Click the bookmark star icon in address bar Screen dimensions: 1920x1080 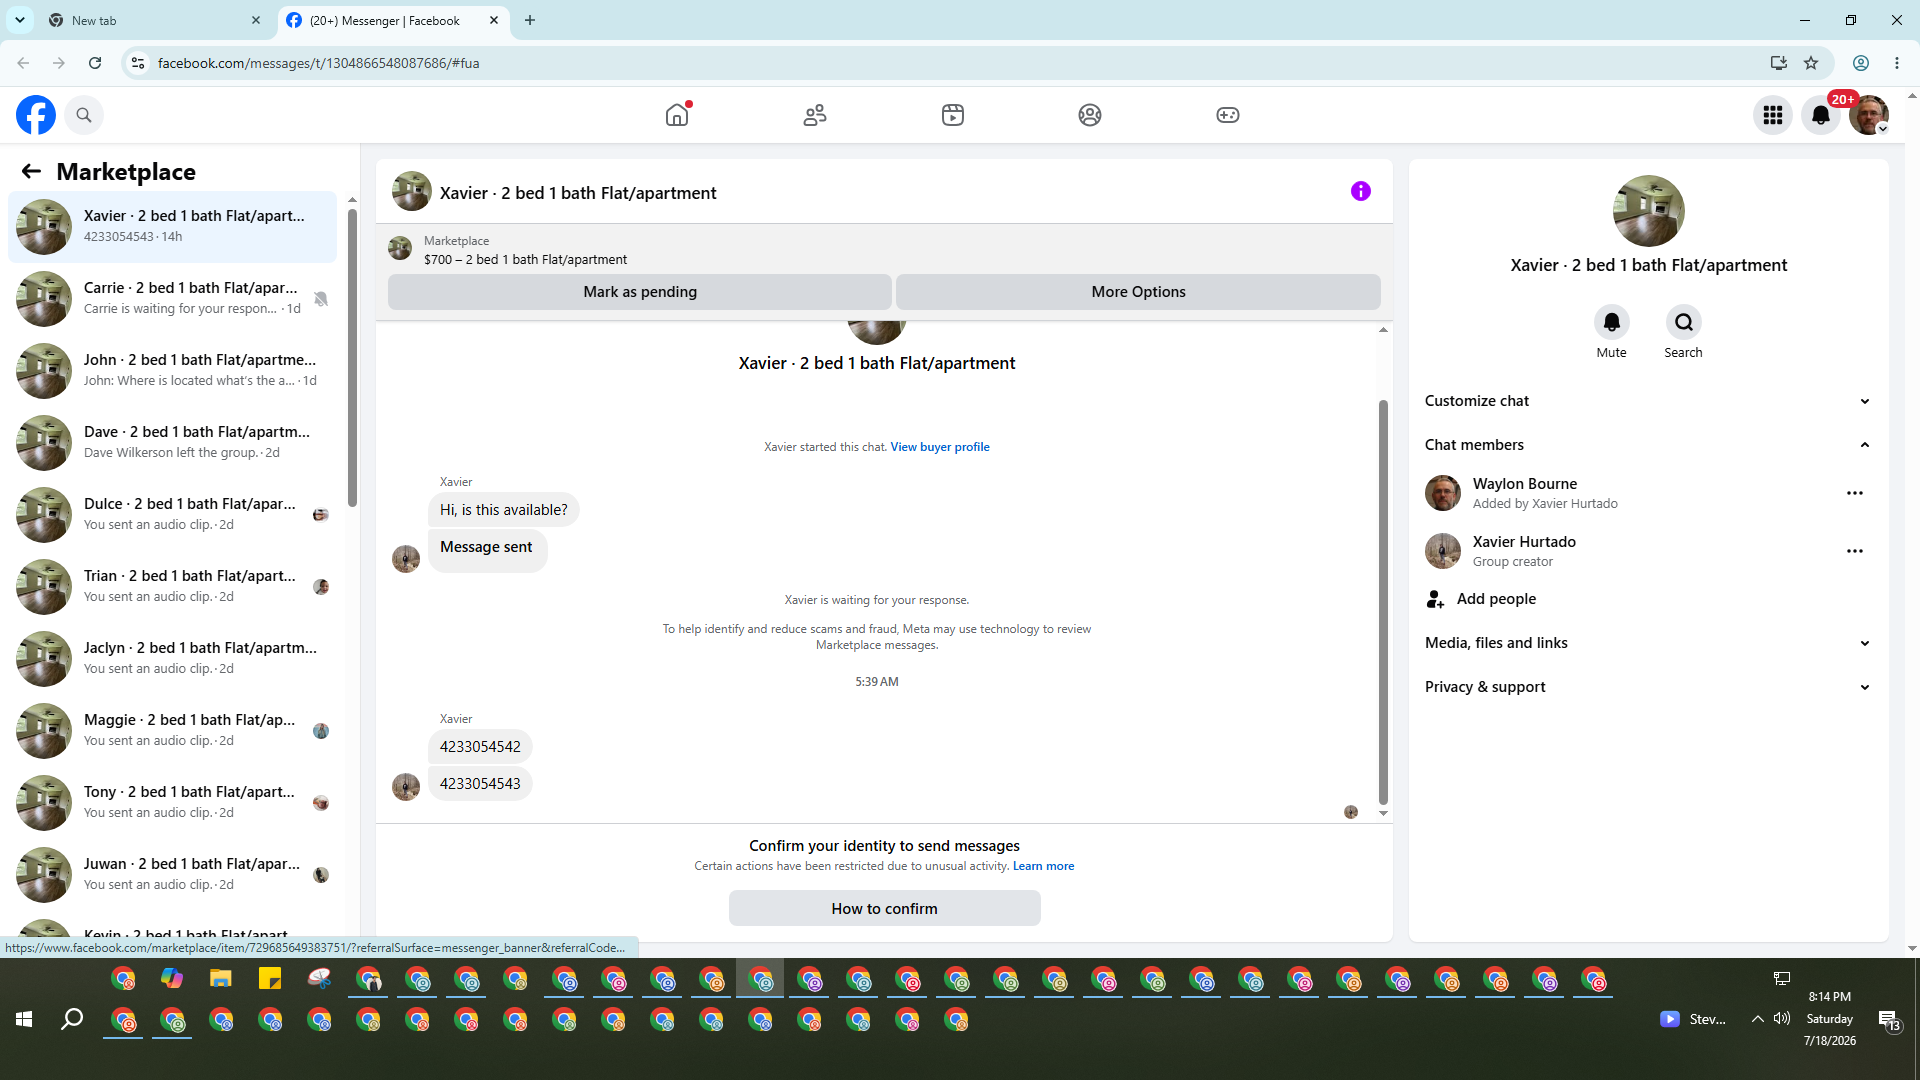(x=1811, y=63)
